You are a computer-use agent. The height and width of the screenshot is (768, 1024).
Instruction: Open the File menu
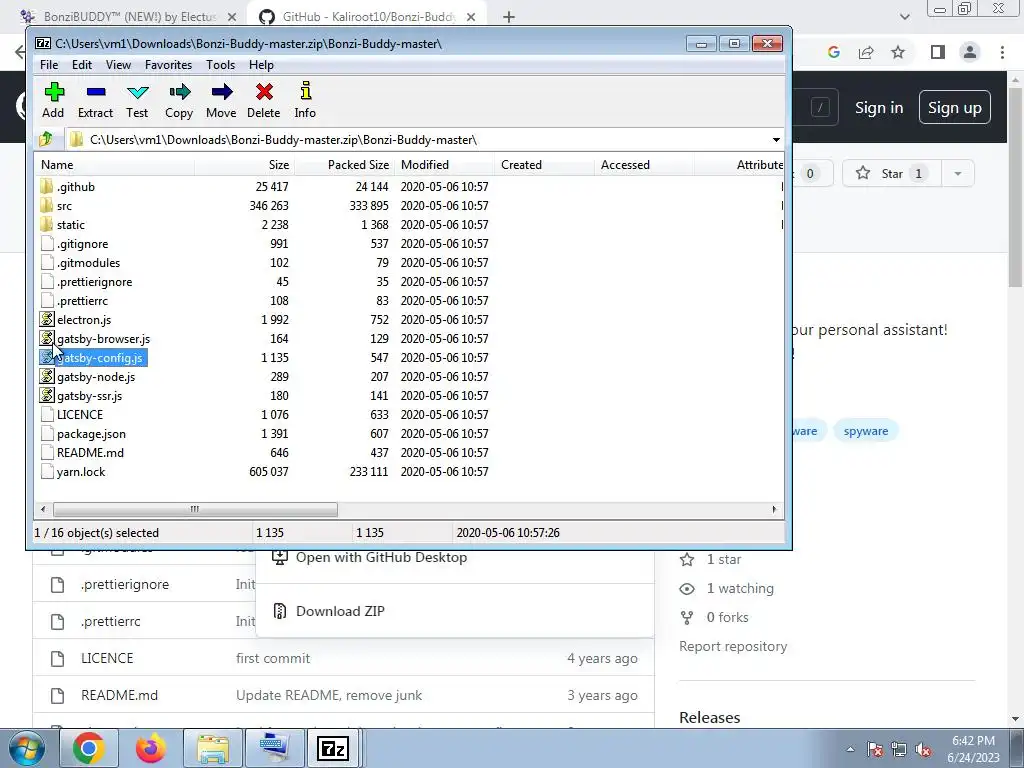49,65
